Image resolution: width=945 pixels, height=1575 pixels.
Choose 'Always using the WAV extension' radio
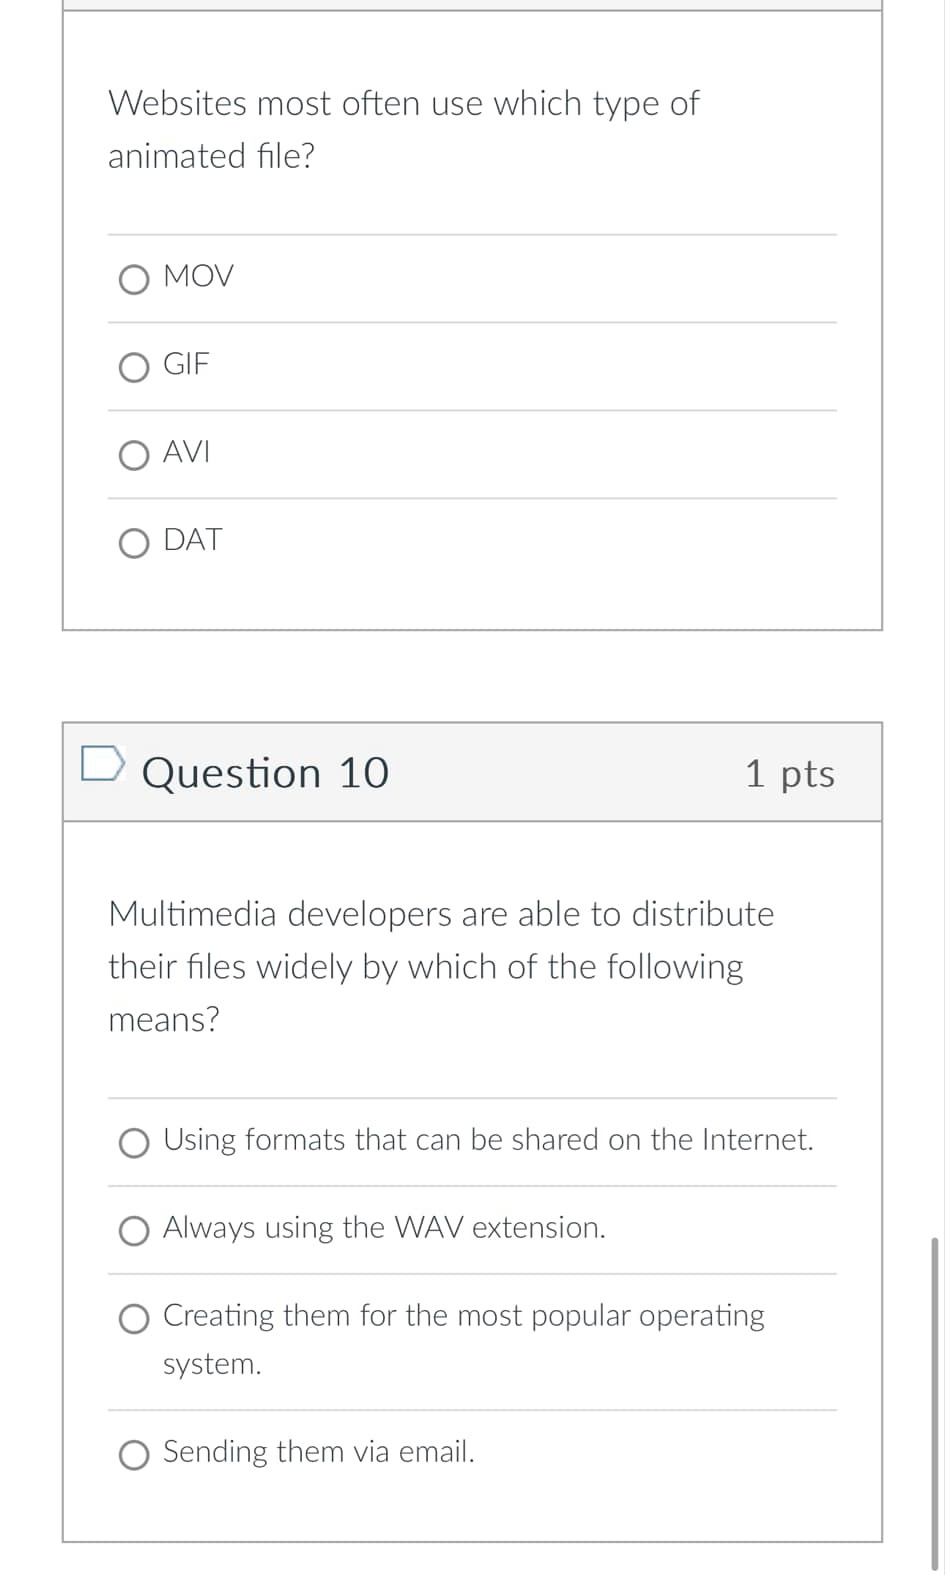(x=134, y=1232)
